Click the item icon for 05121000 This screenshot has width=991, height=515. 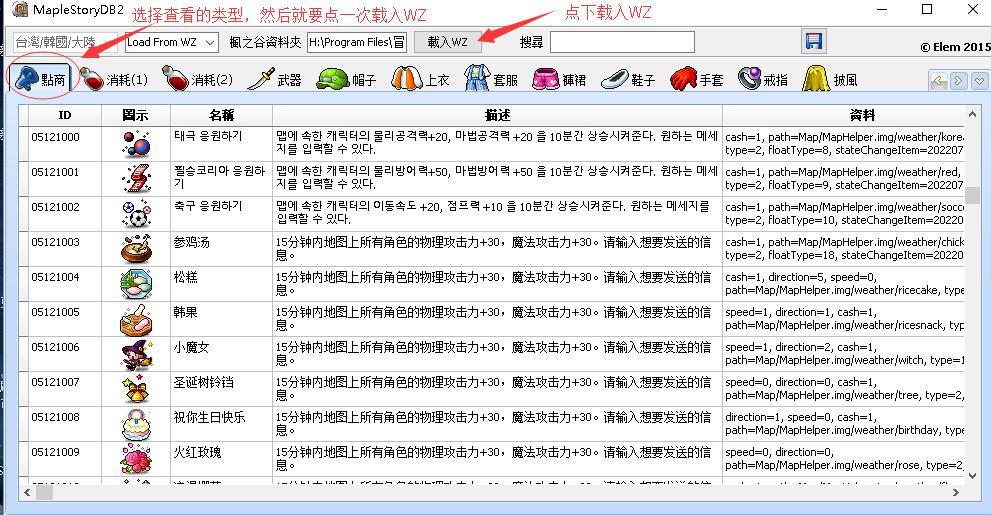click(136, 143)
